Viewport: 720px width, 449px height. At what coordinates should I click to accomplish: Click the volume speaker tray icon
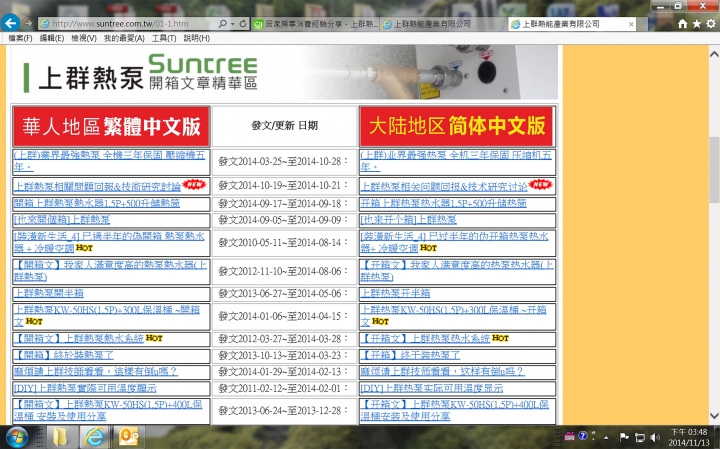point(655,437)
